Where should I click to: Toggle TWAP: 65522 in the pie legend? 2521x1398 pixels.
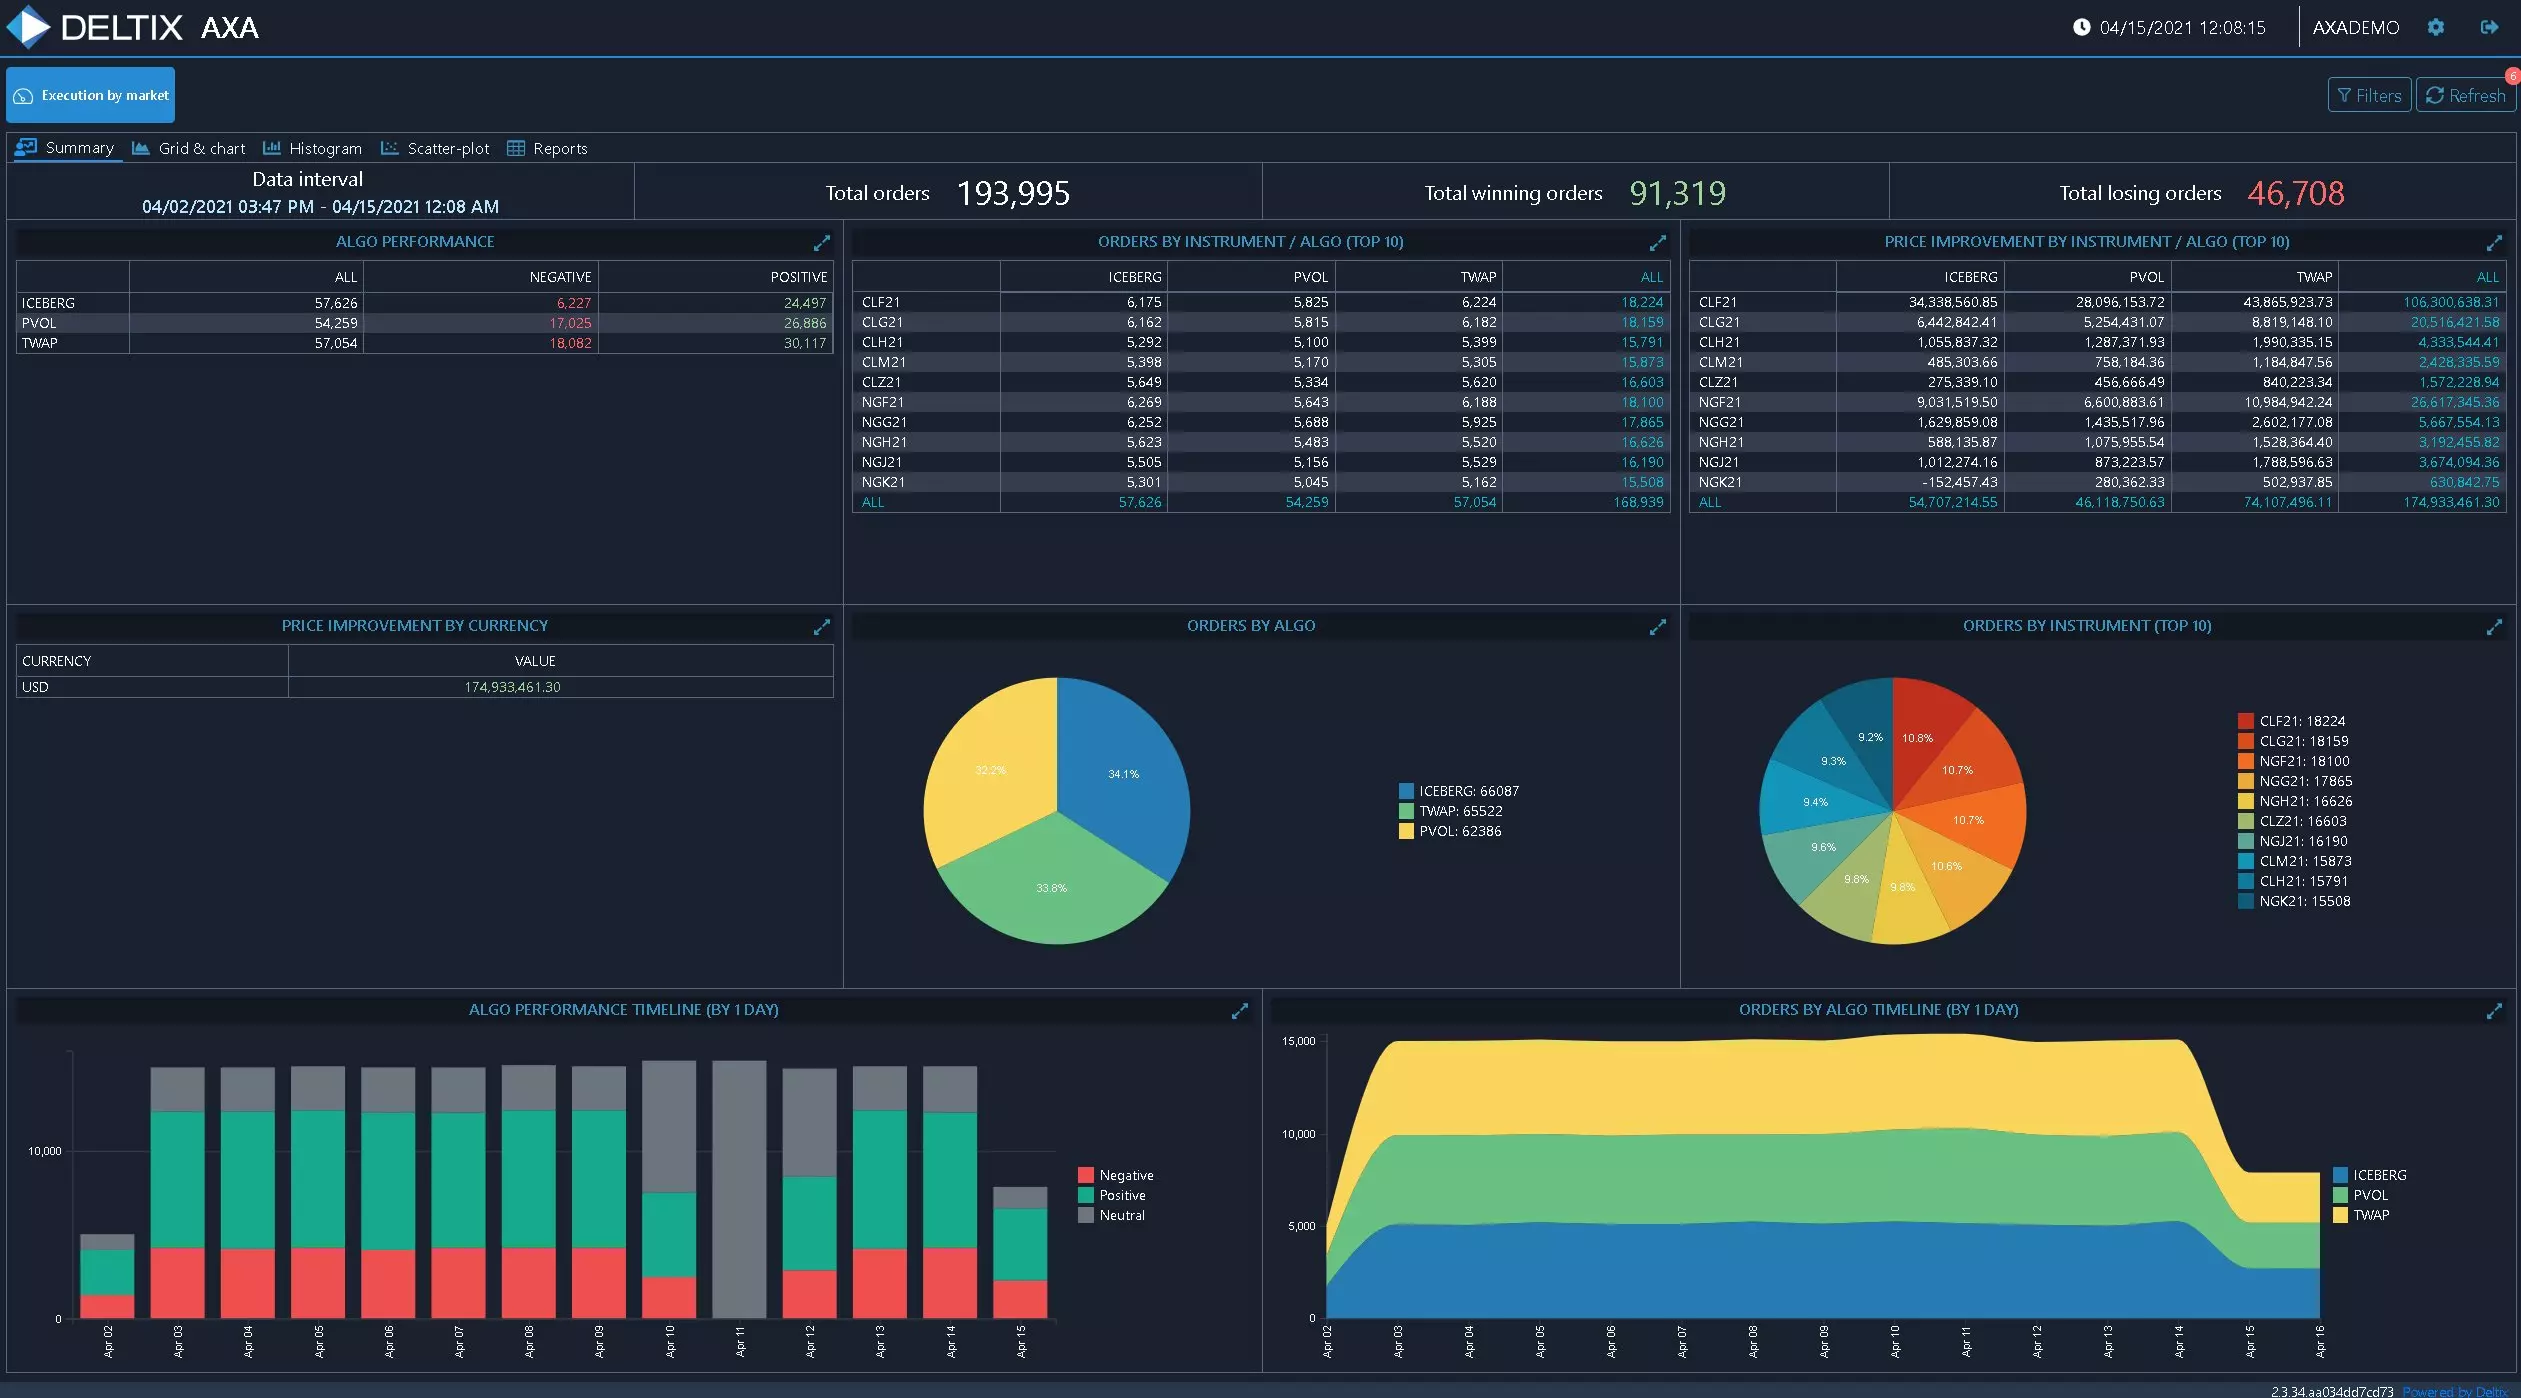(1451, 811)
